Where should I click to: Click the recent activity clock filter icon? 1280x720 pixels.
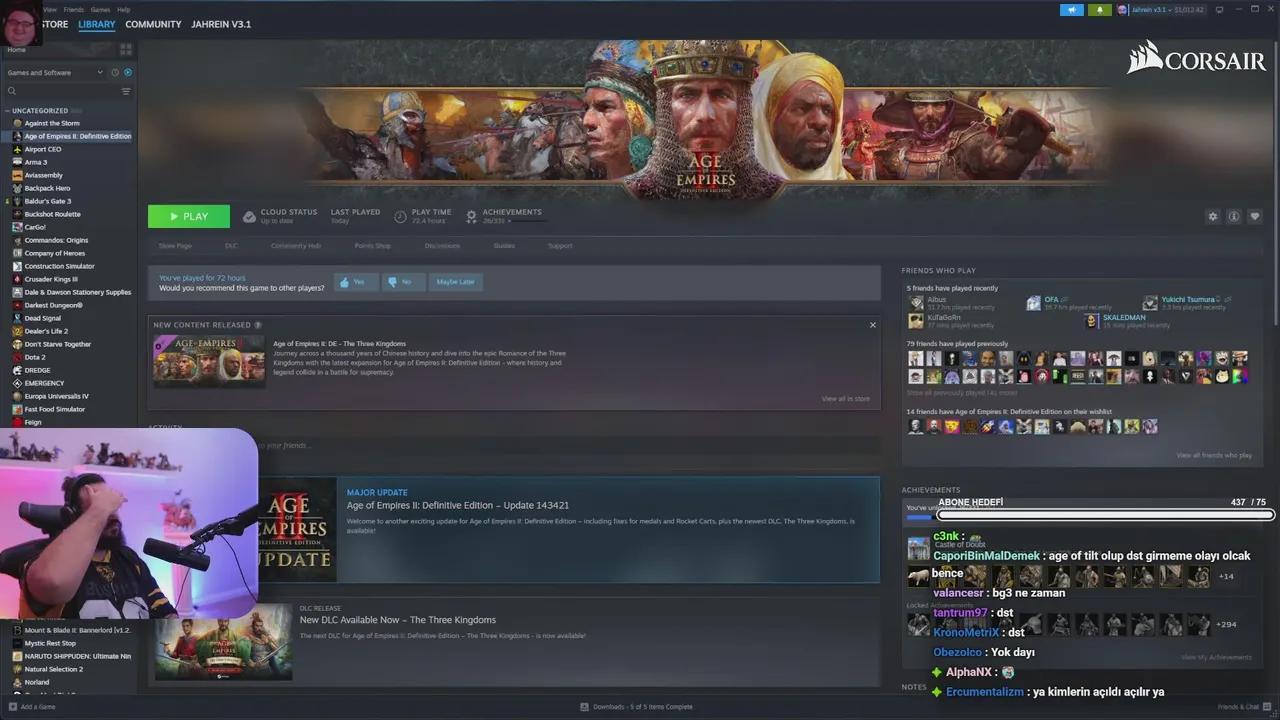click(115, 72)
